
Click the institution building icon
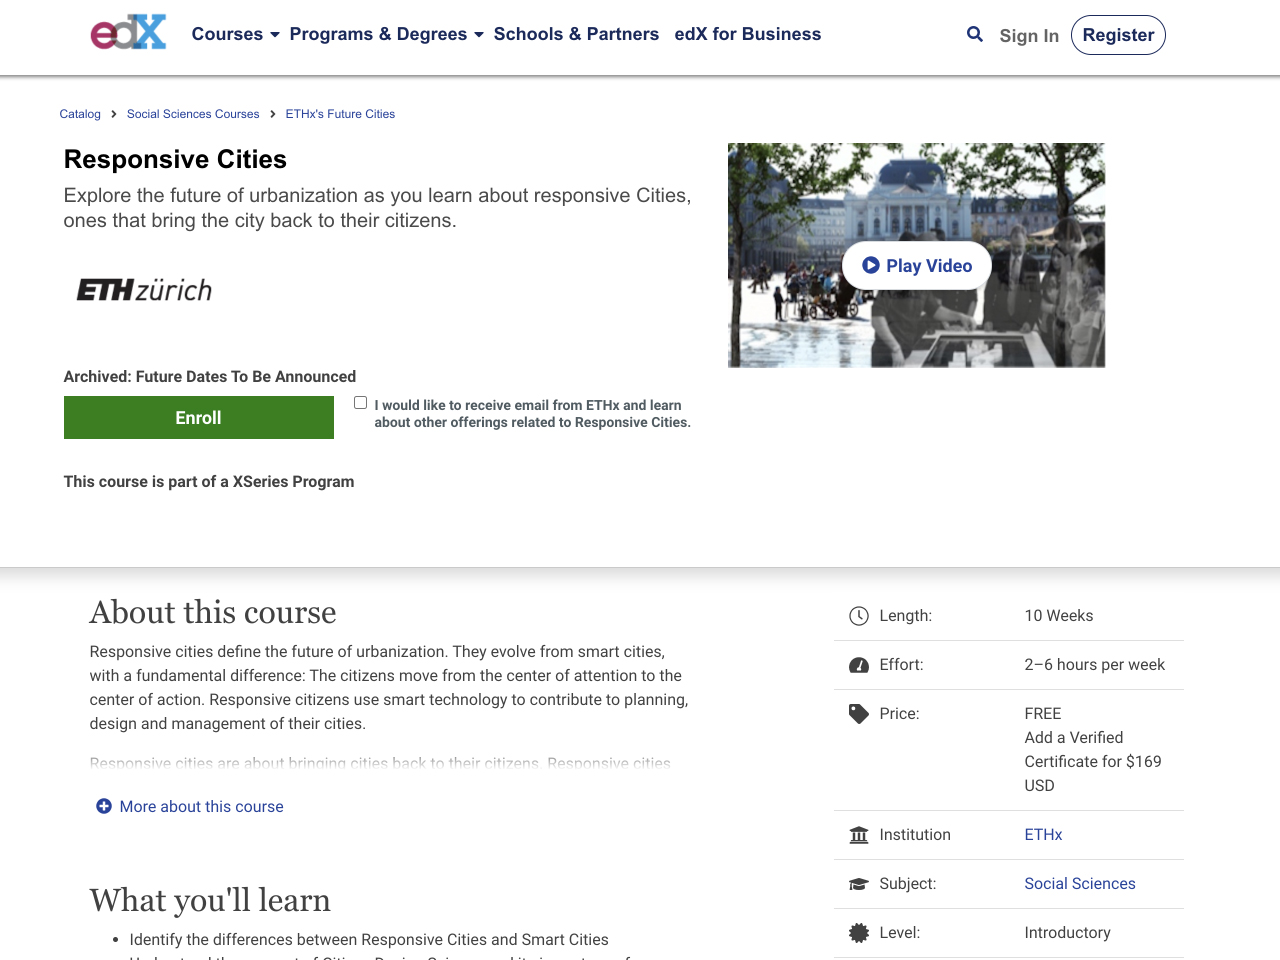coord(859,835)
